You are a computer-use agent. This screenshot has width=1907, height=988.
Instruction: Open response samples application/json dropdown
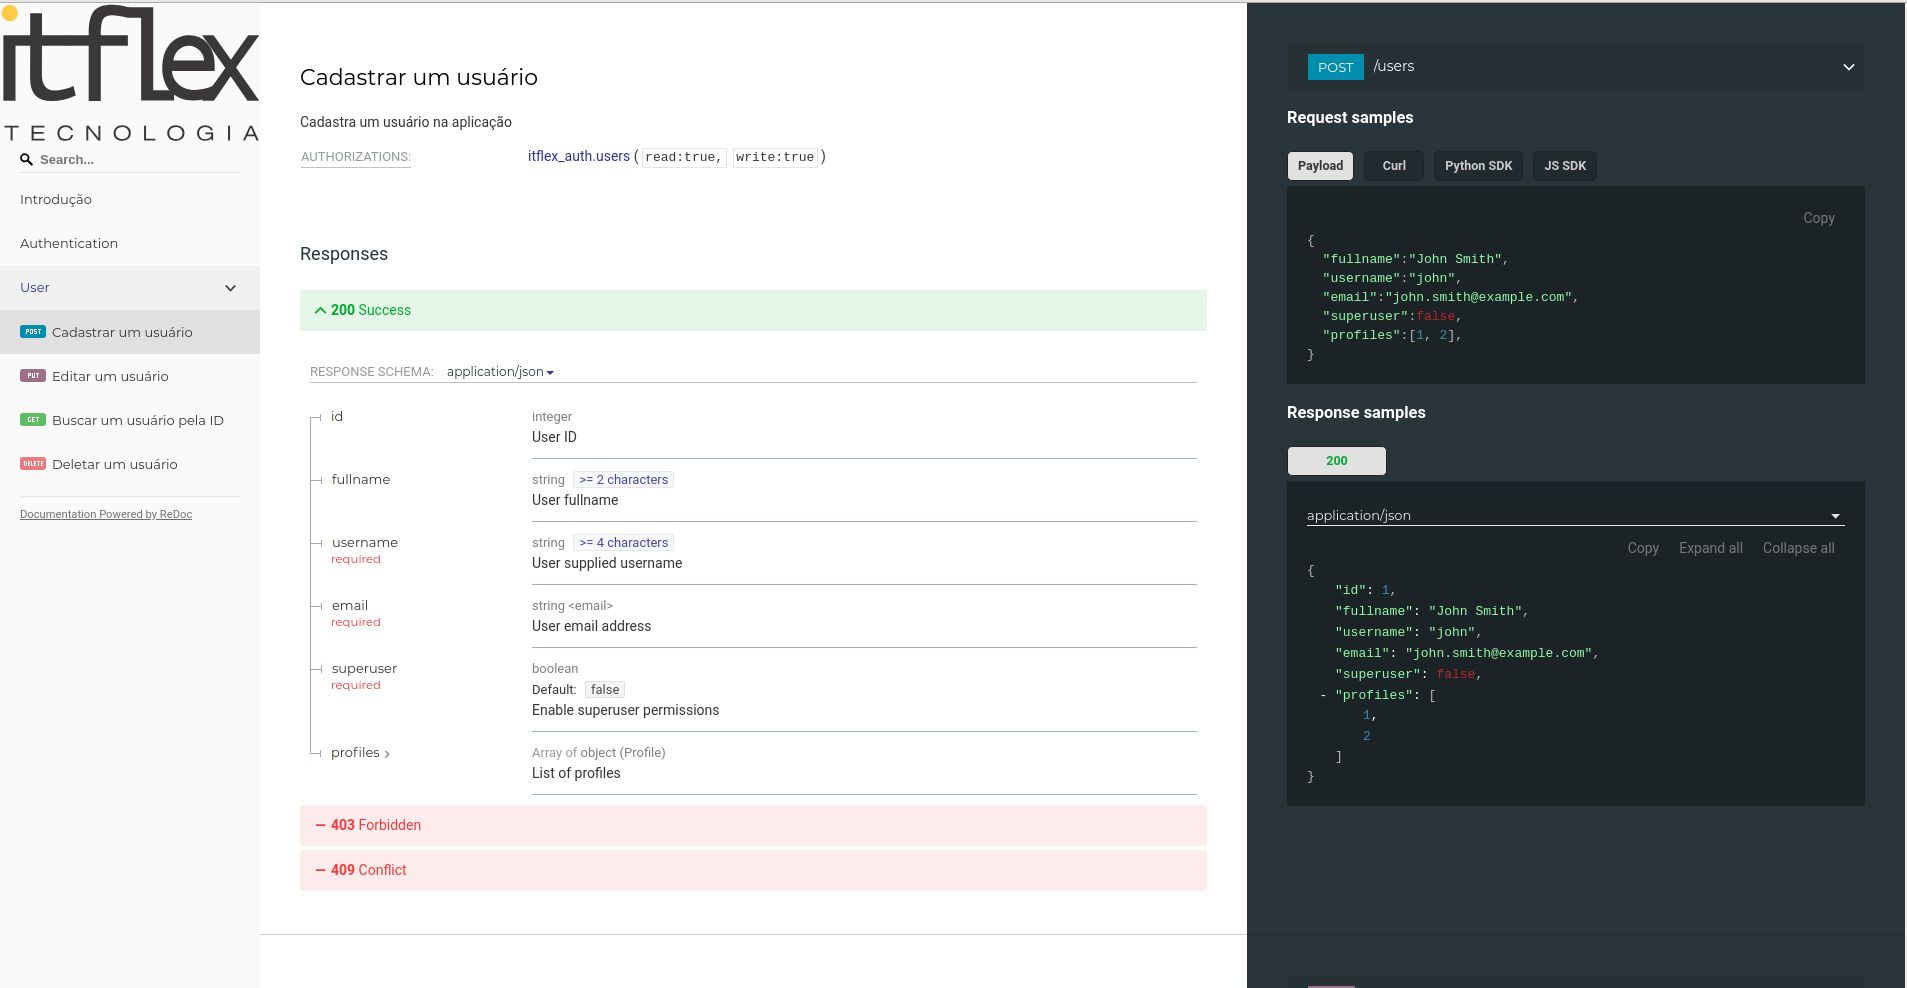[1575, 516]
